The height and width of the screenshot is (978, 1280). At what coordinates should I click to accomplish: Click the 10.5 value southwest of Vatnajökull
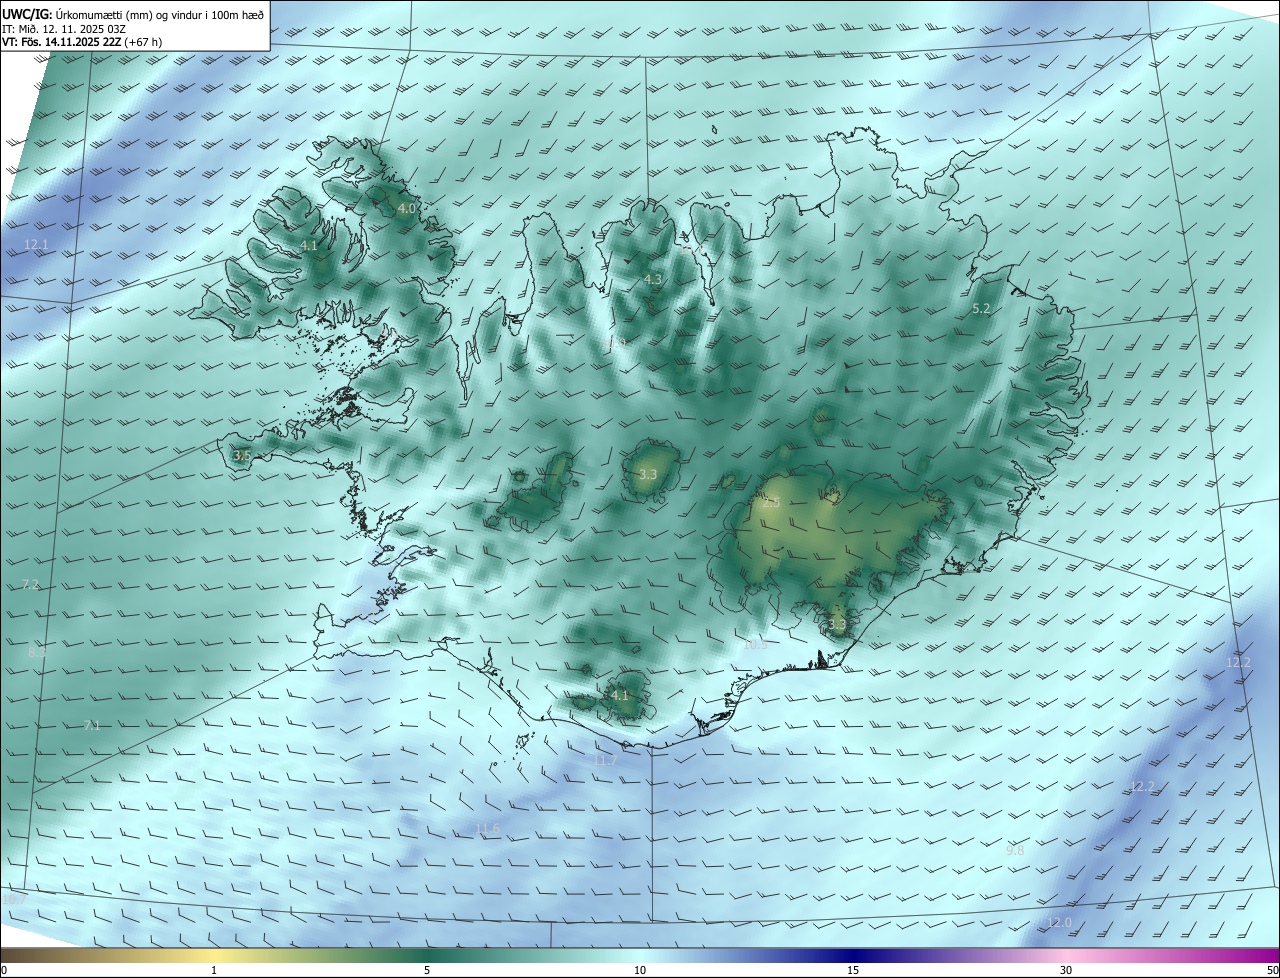pos(755,645)
